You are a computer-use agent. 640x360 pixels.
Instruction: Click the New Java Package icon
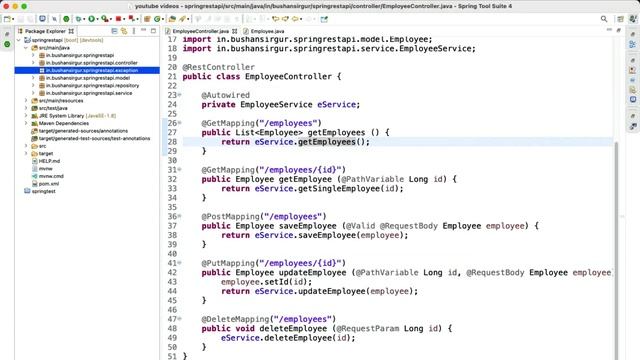(147, 19)
